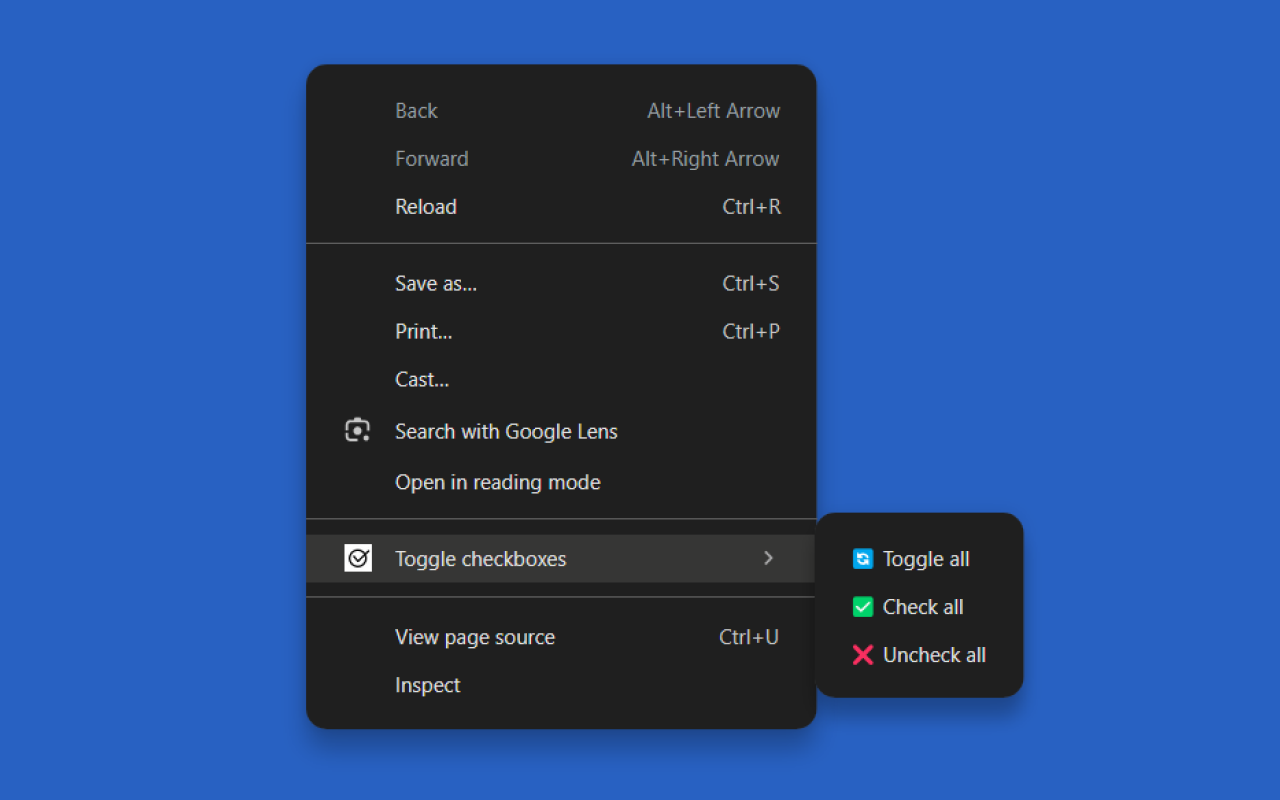1280x800 pixels.
Task: Click the circled checkmark icon in the menu
Action: click(358, 558)
